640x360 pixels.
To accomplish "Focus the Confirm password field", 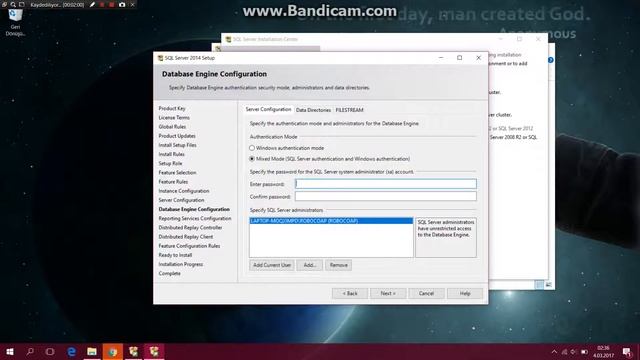I will pyautogui.click(x=386, y=196).
